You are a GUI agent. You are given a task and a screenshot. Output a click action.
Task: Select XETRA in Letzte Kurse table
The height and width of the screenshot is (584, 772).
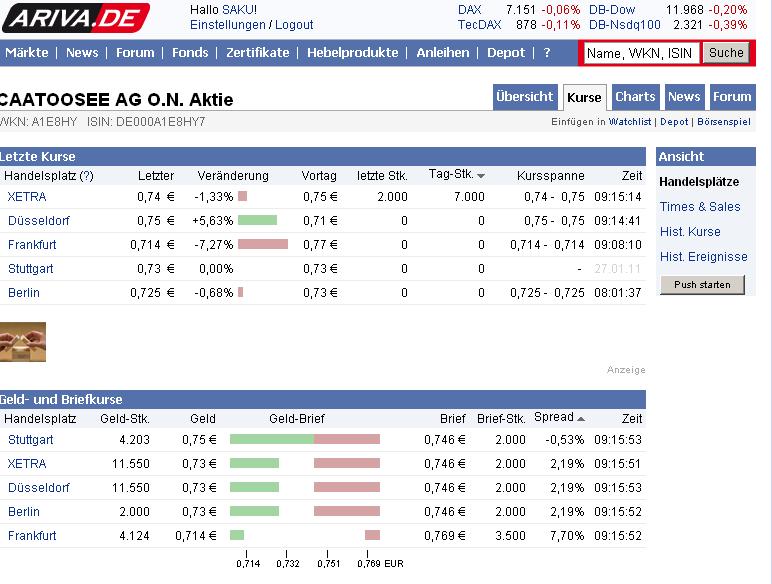pos(27,197)
